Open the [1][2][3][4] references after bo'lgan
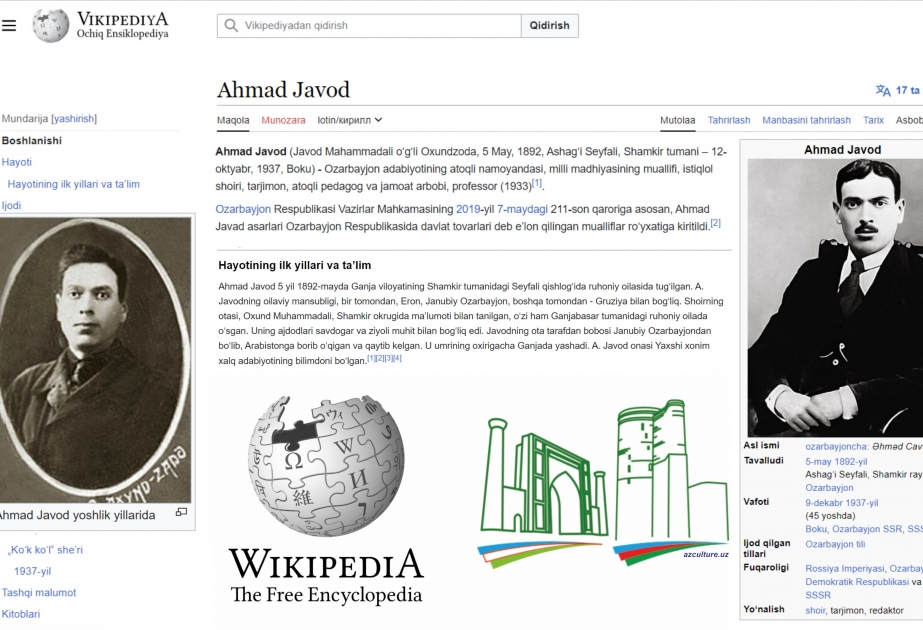The image size is (923, 630). coord(384,358)
